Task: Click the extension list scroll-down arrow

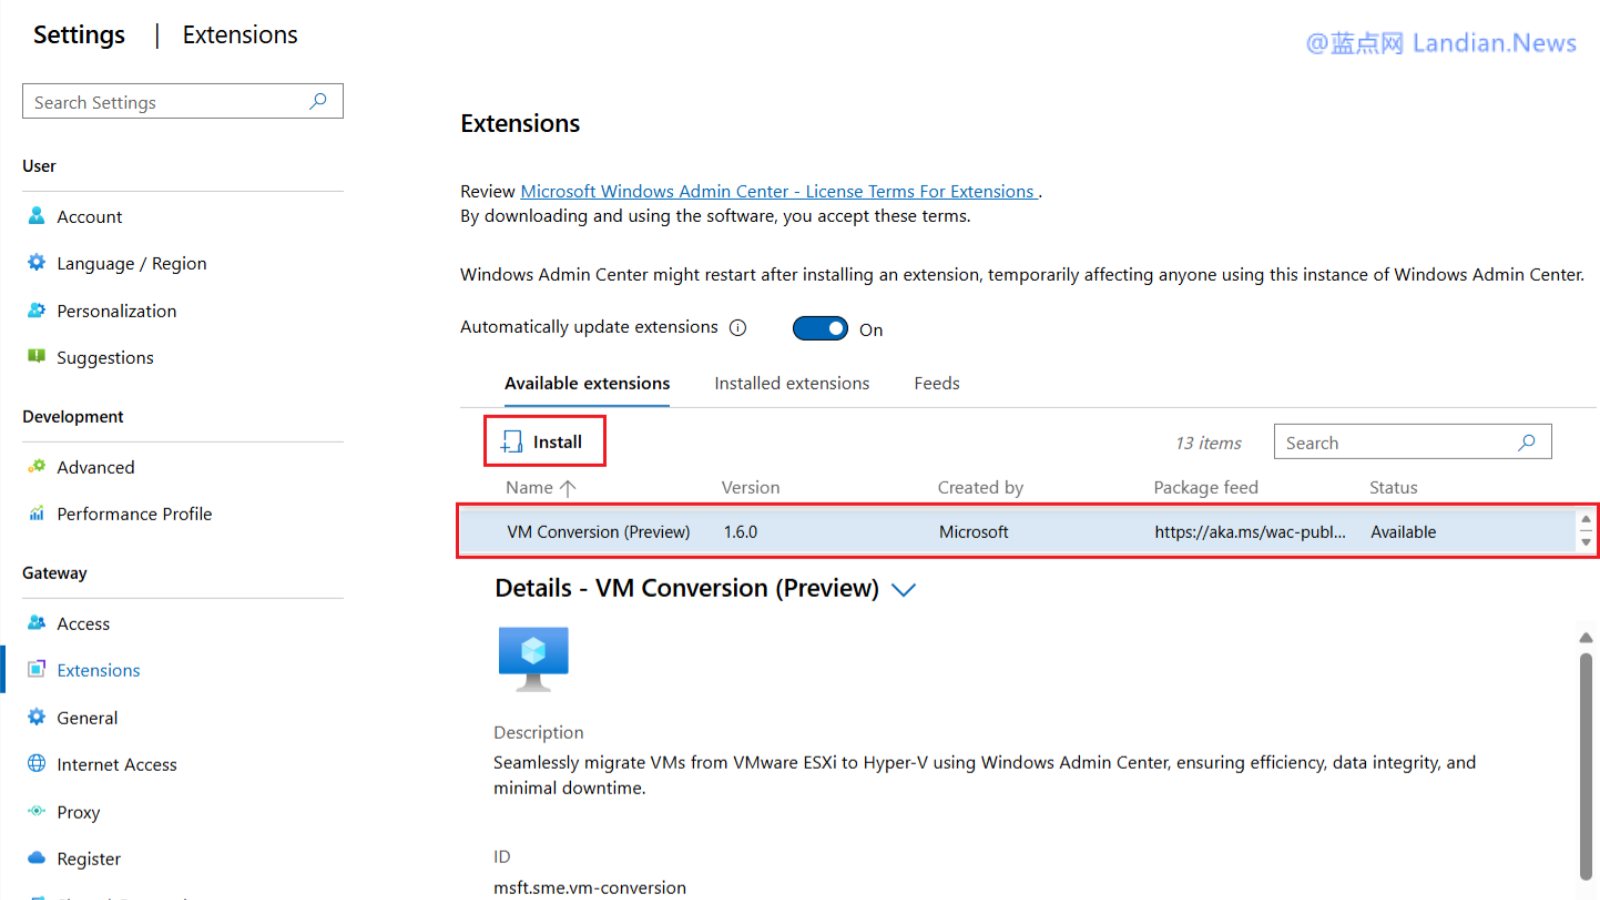Action: pyautogui.click(x=1585, y=543)
